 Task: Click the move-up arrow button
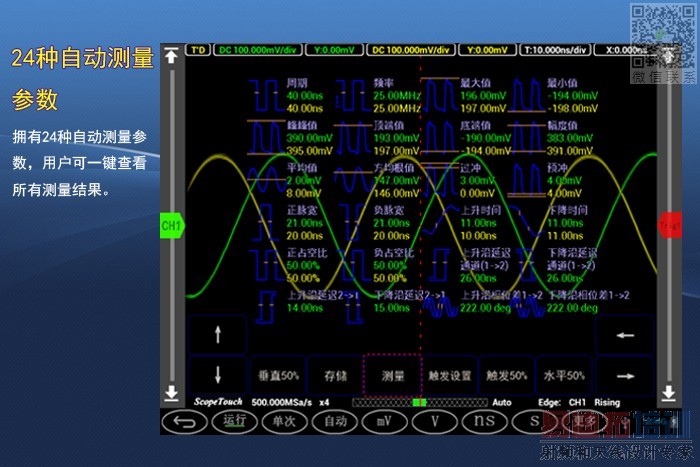point(218,334)
